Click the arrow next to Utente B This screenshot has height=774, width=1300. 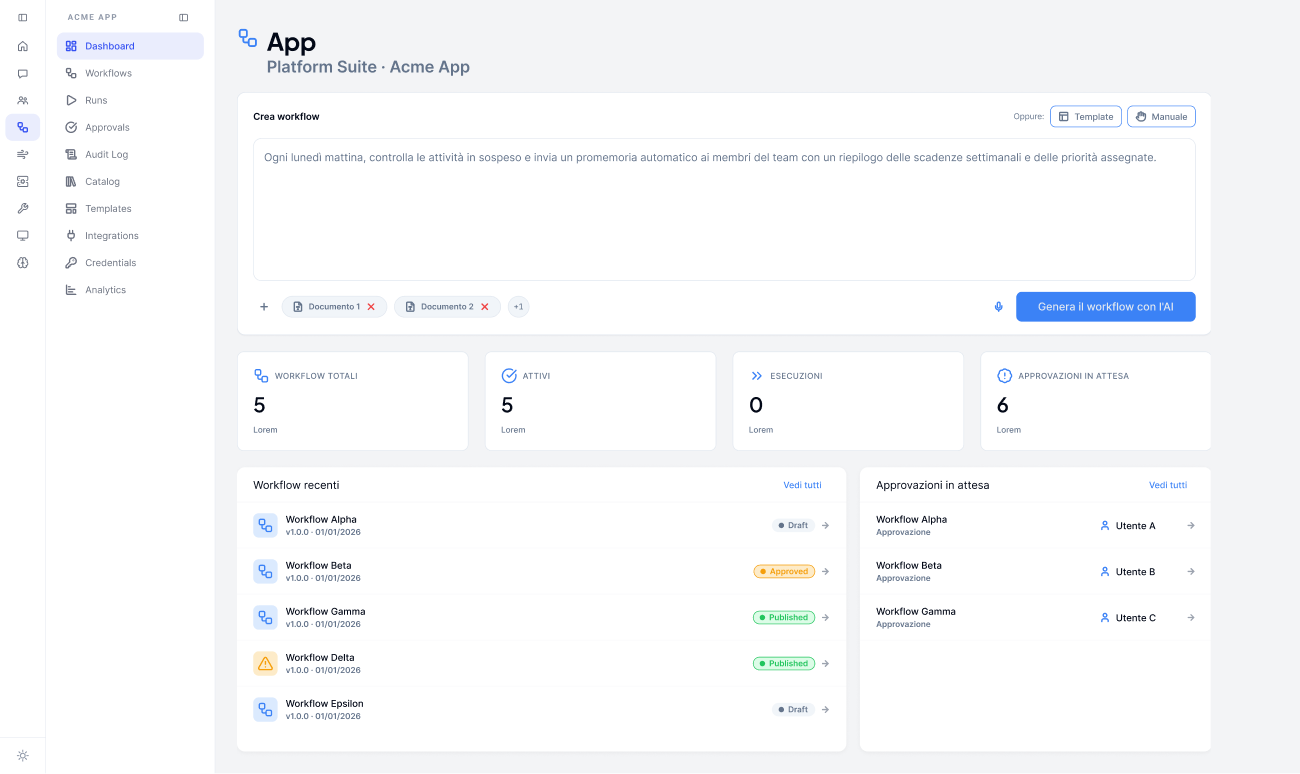click(x=1191, y=571)
